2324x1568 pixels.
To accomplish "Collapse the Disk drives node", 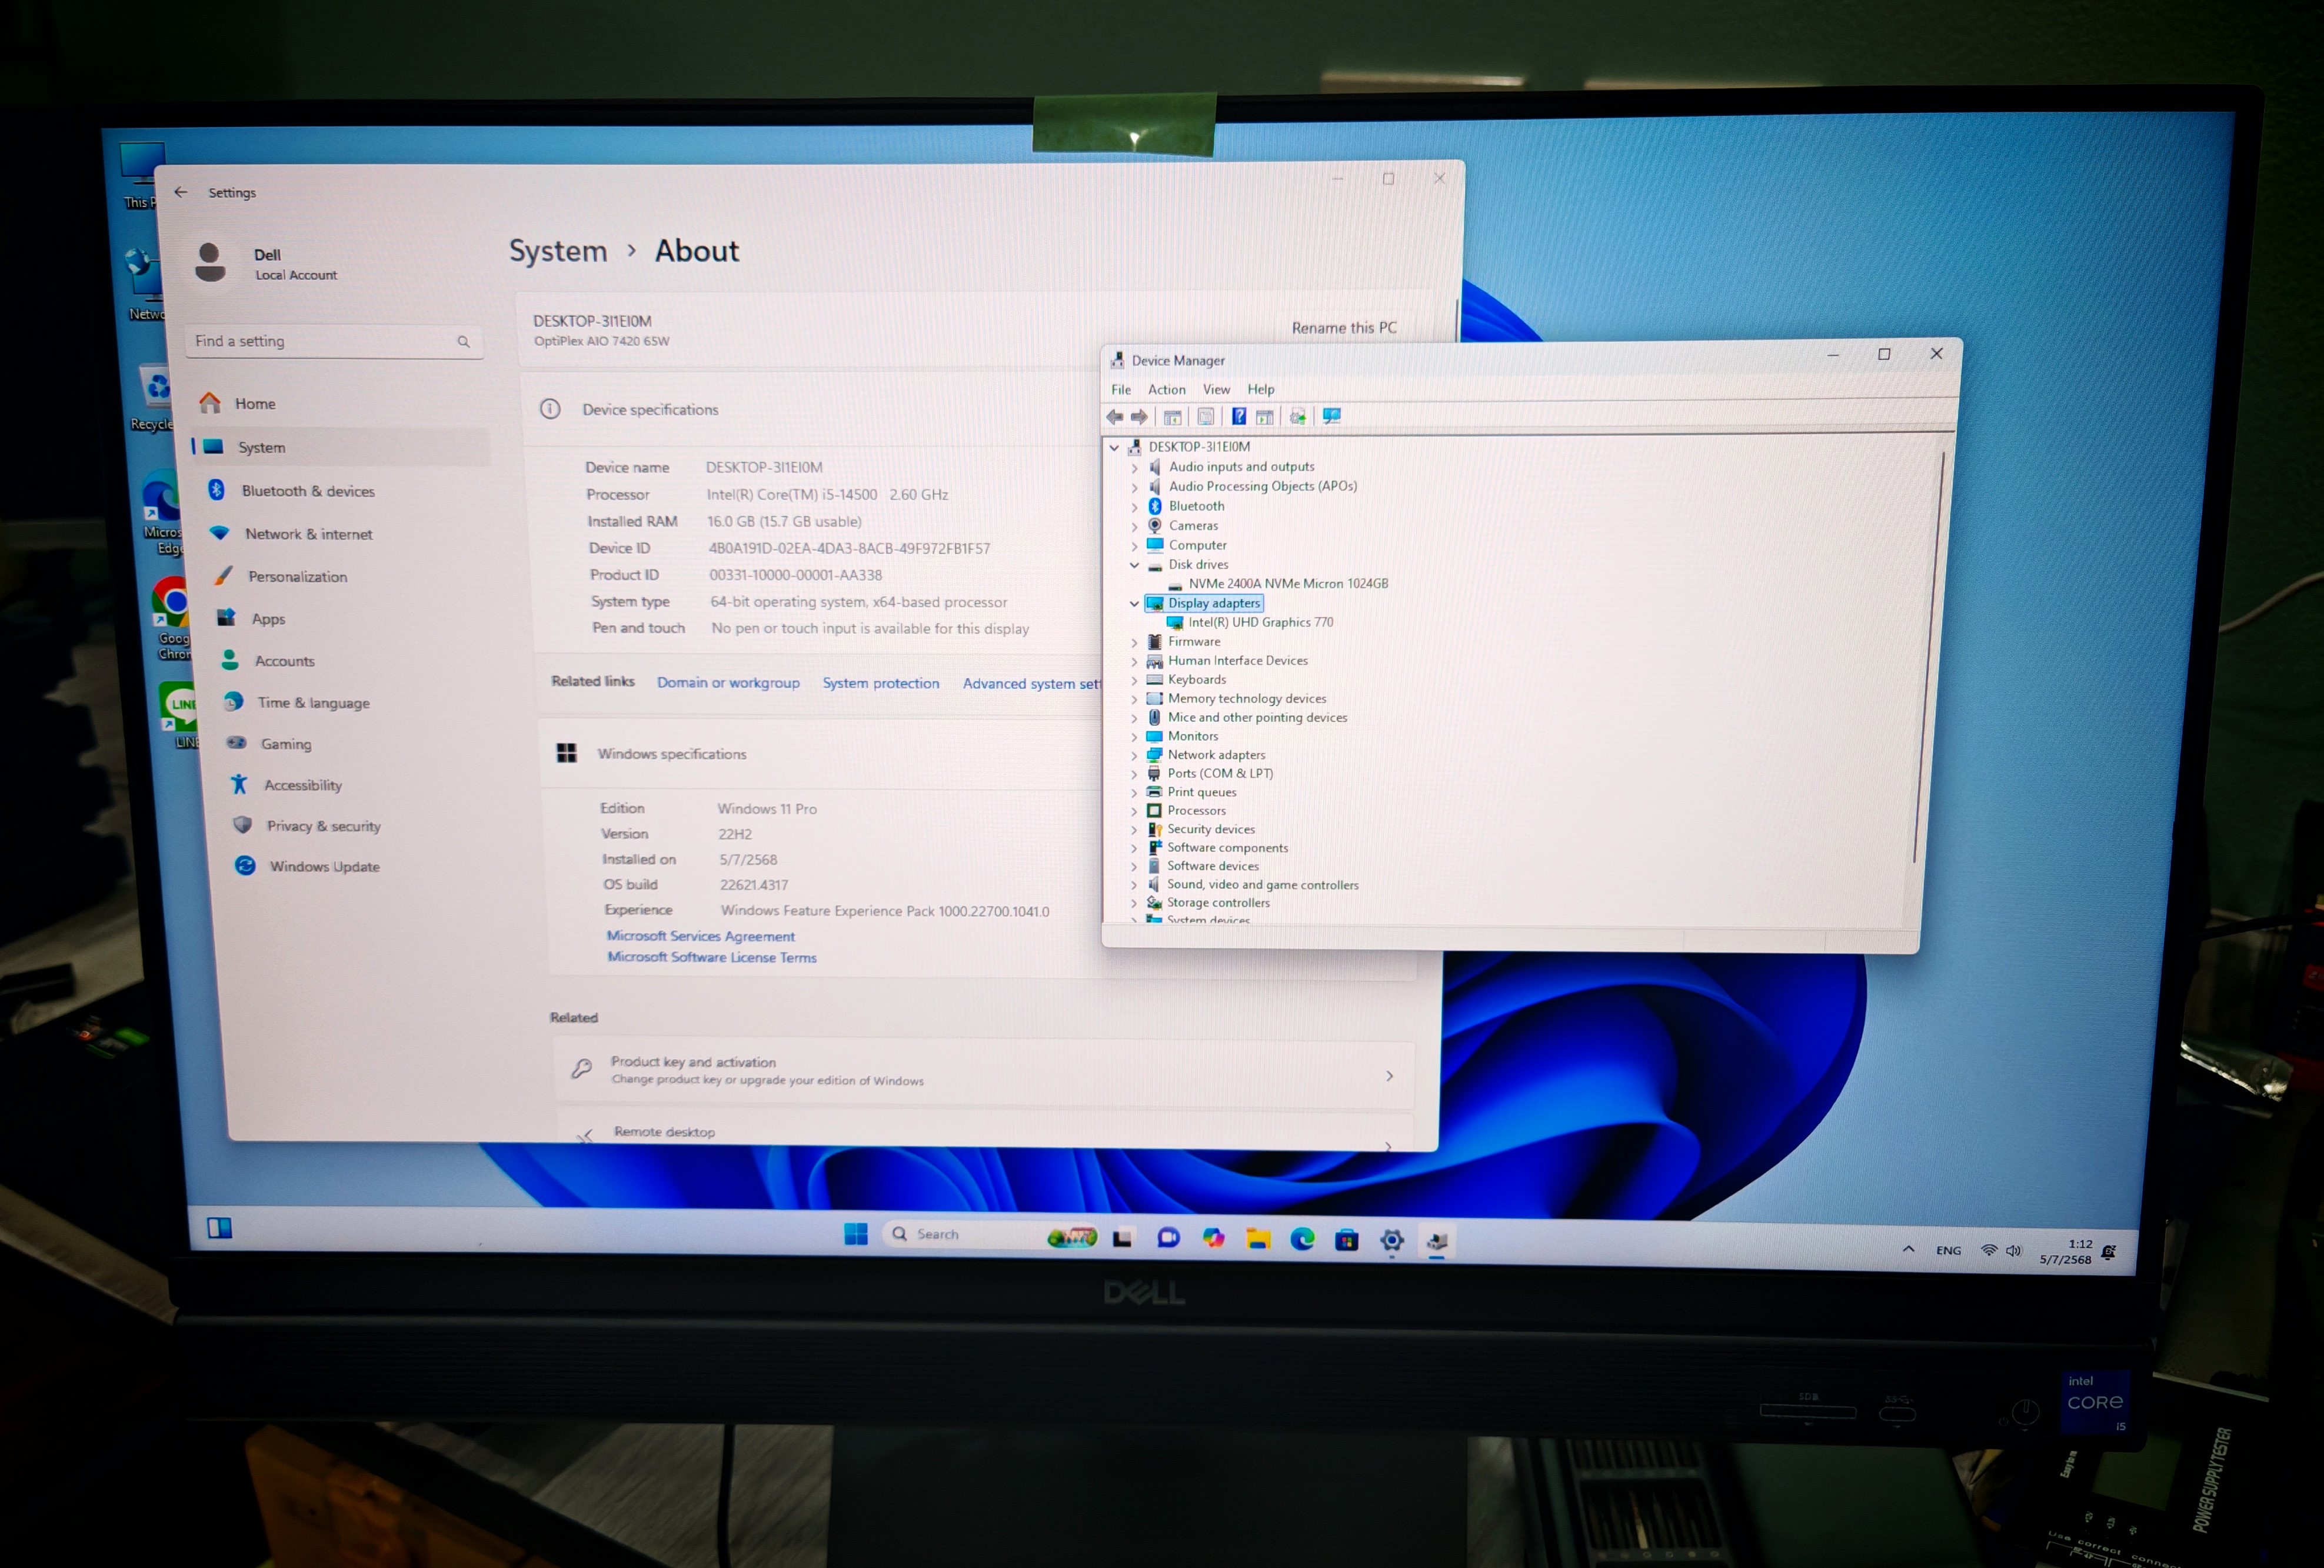I will coord(1135,564).
